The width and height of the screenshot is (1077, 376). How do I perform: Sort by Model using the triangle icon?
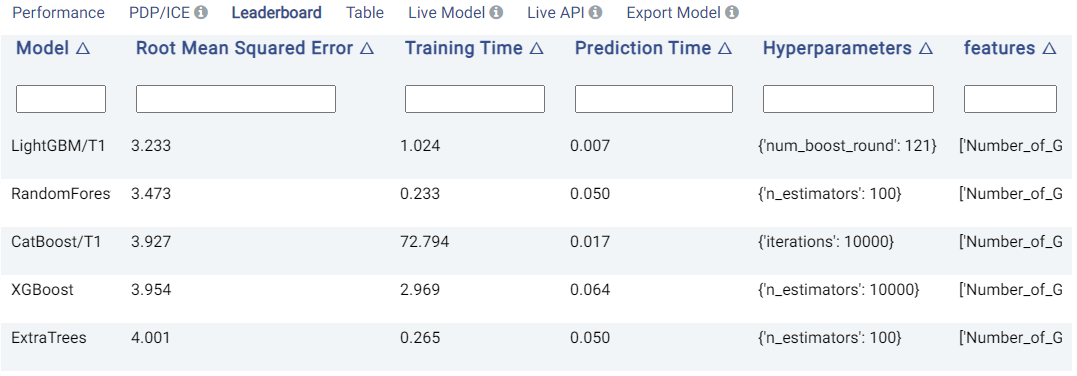click(x=83, y=49)
